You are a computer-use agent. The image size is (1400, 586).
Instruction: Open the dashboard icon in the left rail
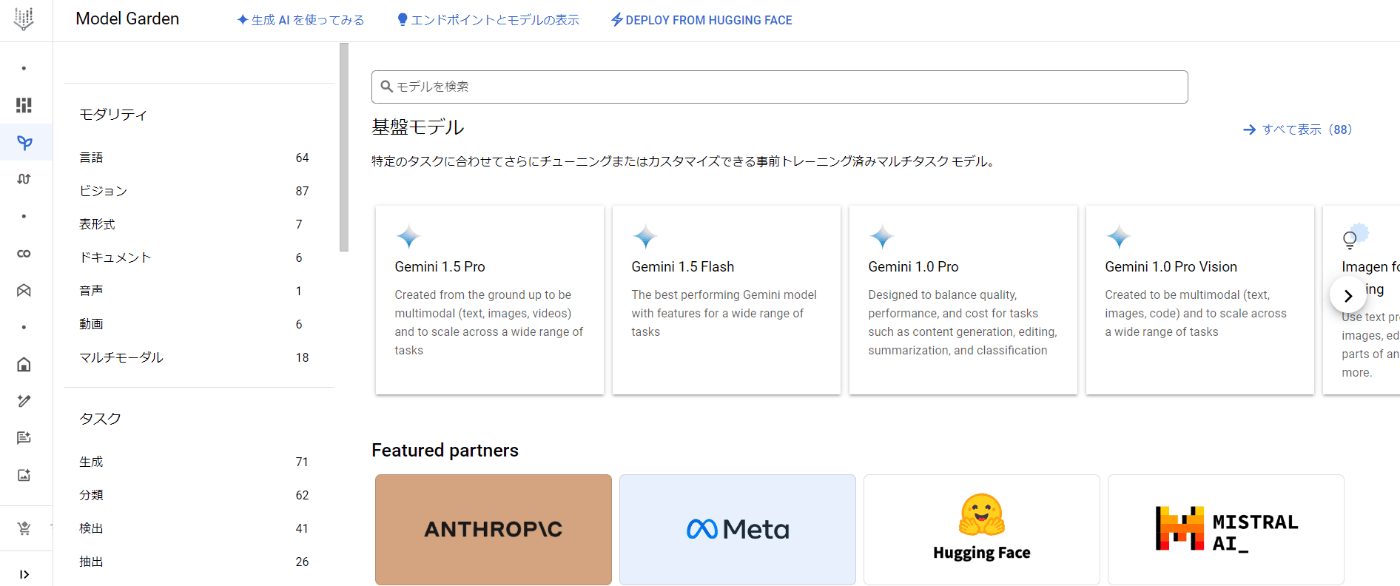click(24, 105)
